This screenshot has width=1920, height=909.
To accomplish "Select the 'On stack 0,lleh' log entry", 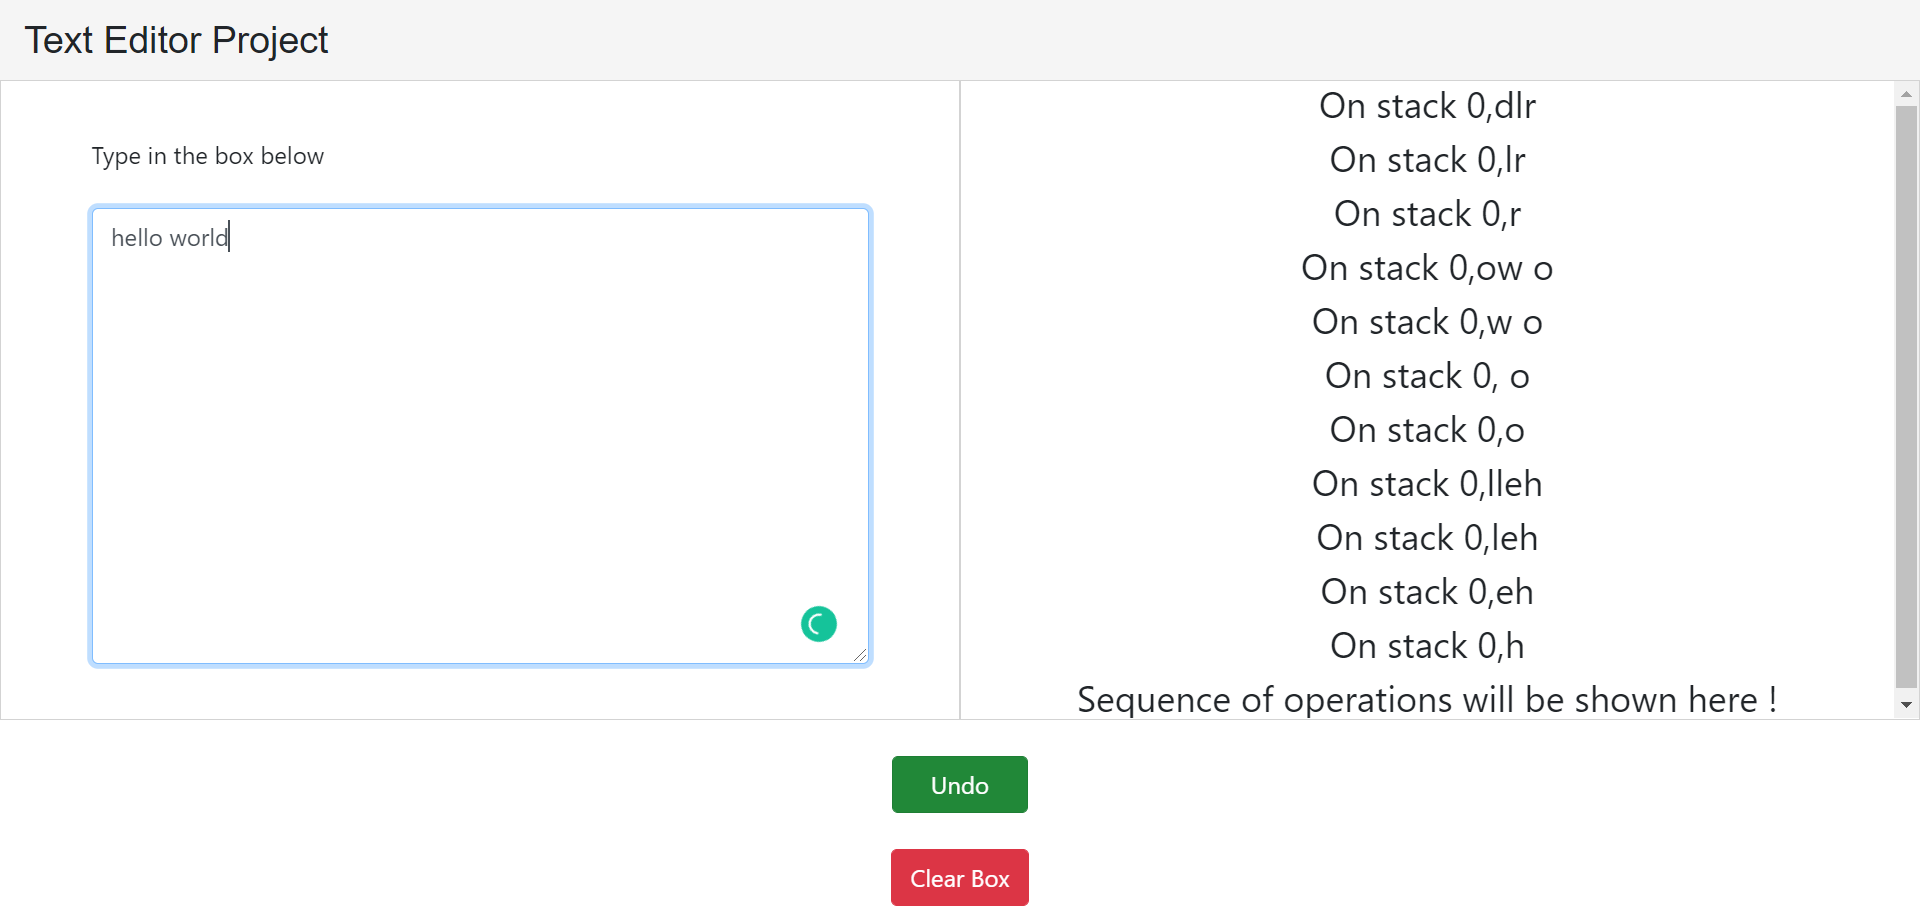I will [x=1427, y=483].
